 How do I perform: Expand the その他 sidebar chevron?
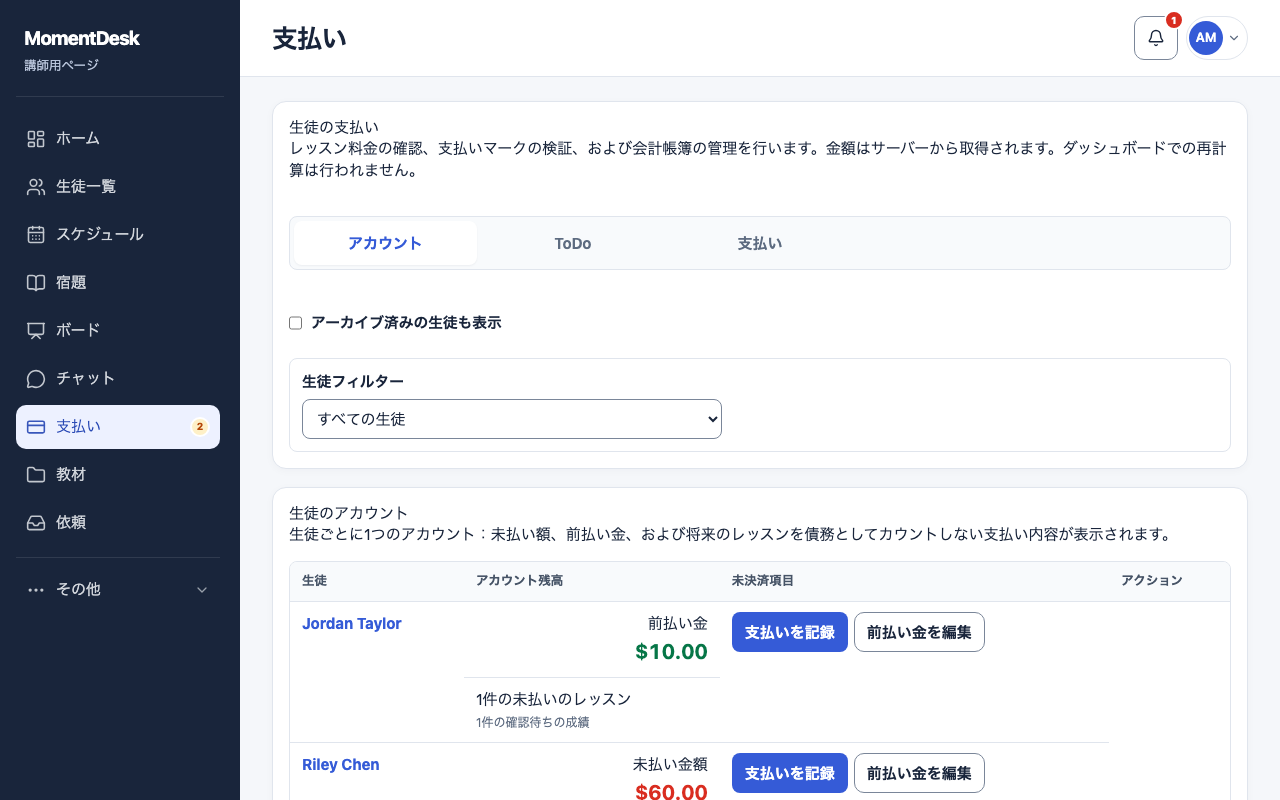tap(202, 590)
